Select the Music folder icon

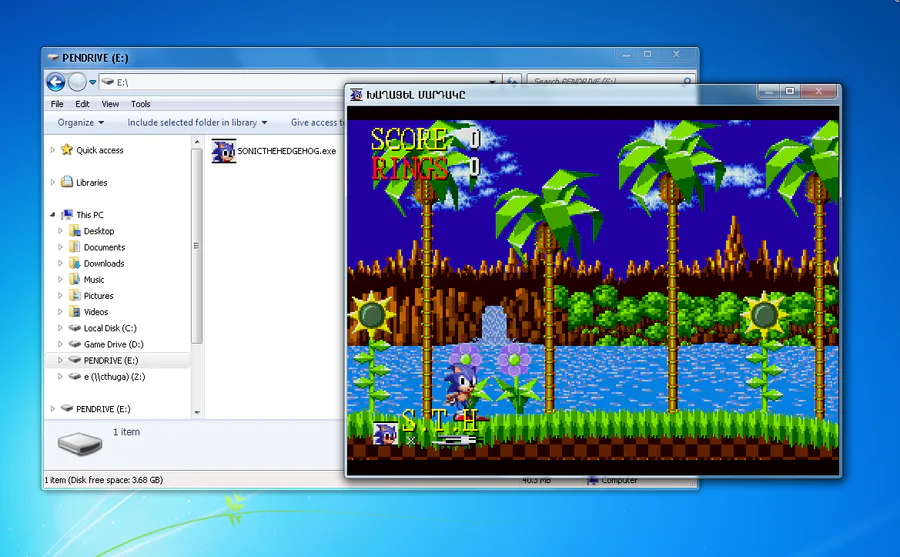75,279
